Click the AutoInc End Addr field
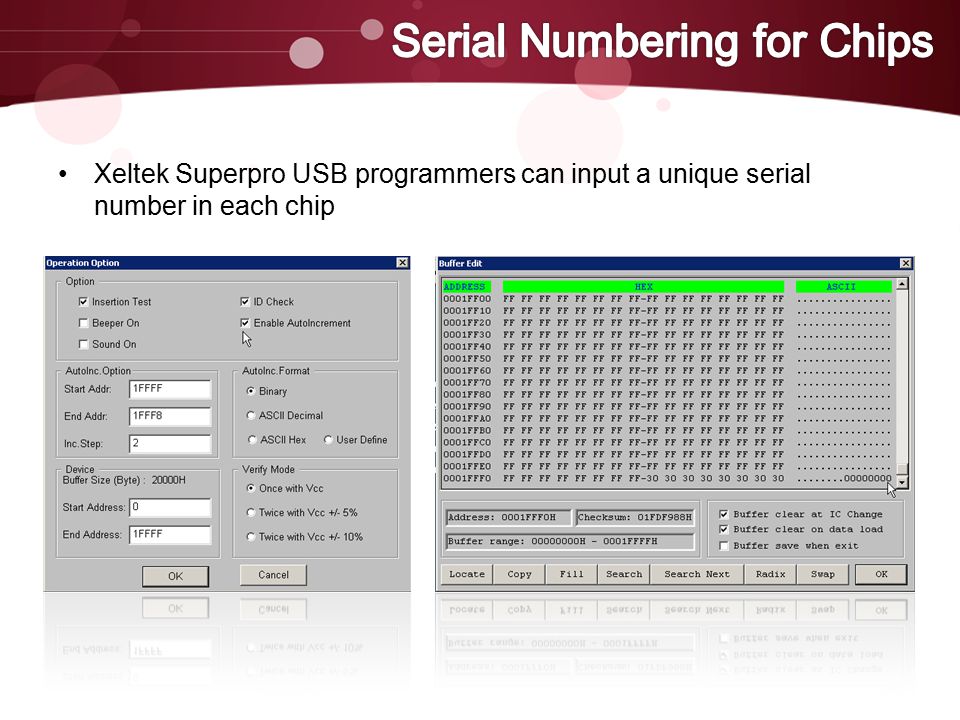Screen dimensions: 960x720 click(170, 416)
